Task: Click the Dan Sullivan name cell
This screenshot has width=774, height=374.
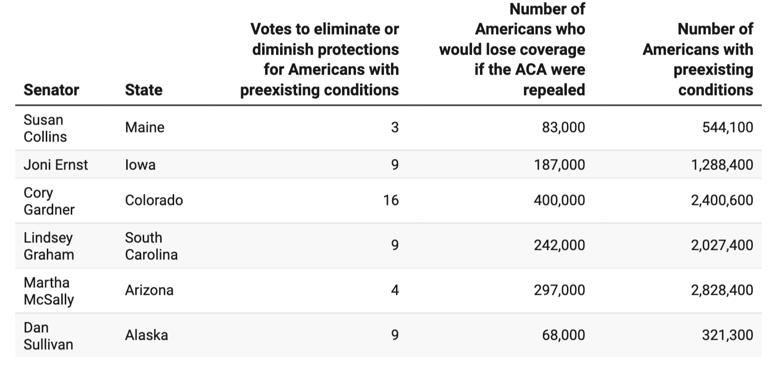Action: [x=48, y=336]
